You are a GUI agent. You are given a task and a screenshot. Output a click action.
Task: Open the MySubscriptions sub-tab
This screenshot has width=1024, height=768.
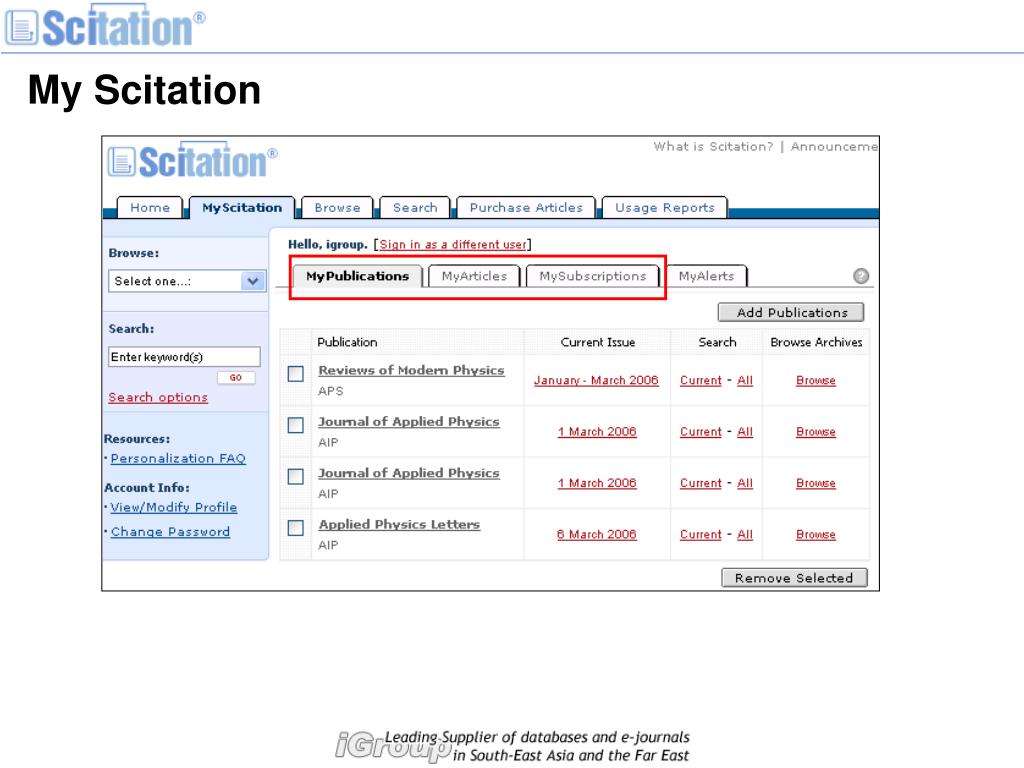(592, 276)
